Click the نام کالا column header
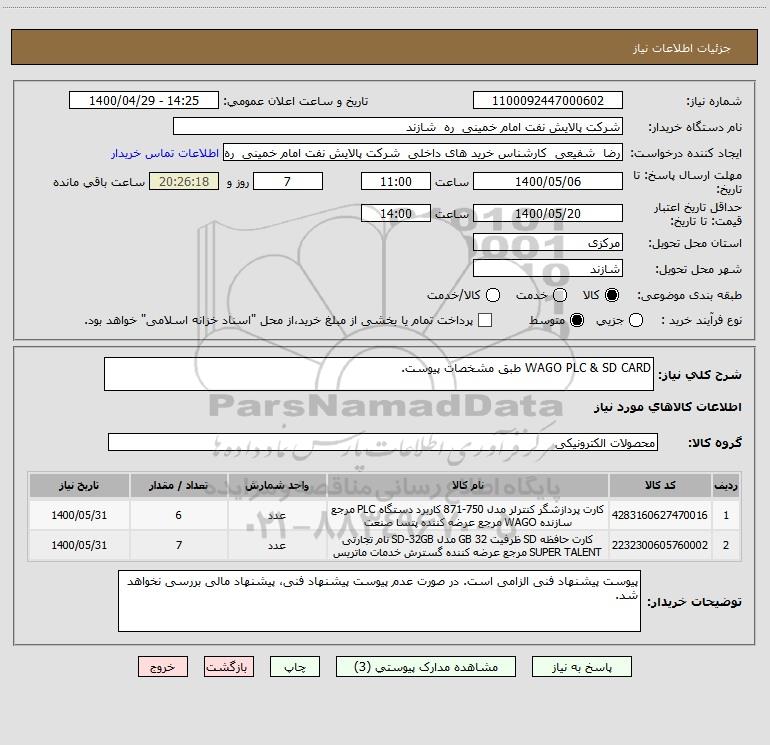770x745 pixels. [x=468, y=485]
